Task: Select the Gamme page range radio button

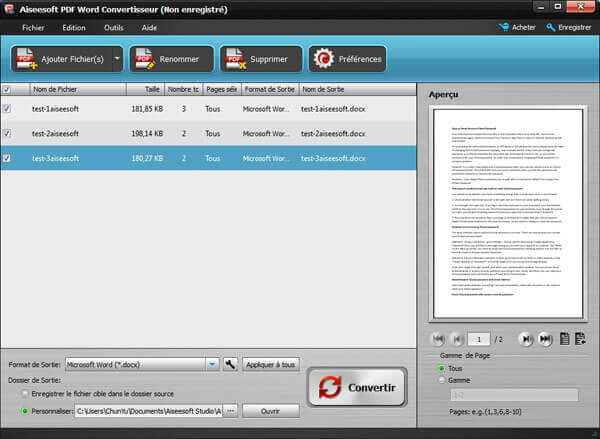Action: pyautogui.click(x=442, y=380)
